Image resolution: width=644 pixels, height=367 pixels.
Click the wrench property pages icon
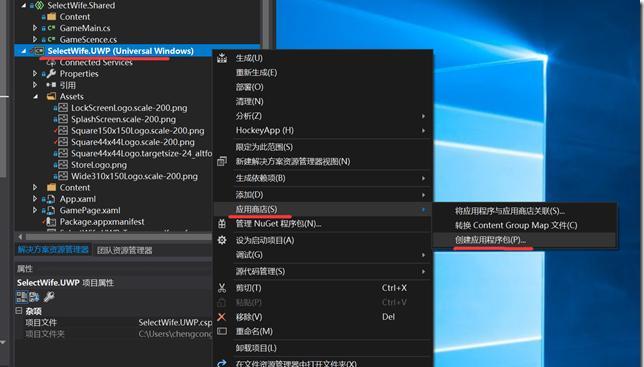[x=49, y=296]
